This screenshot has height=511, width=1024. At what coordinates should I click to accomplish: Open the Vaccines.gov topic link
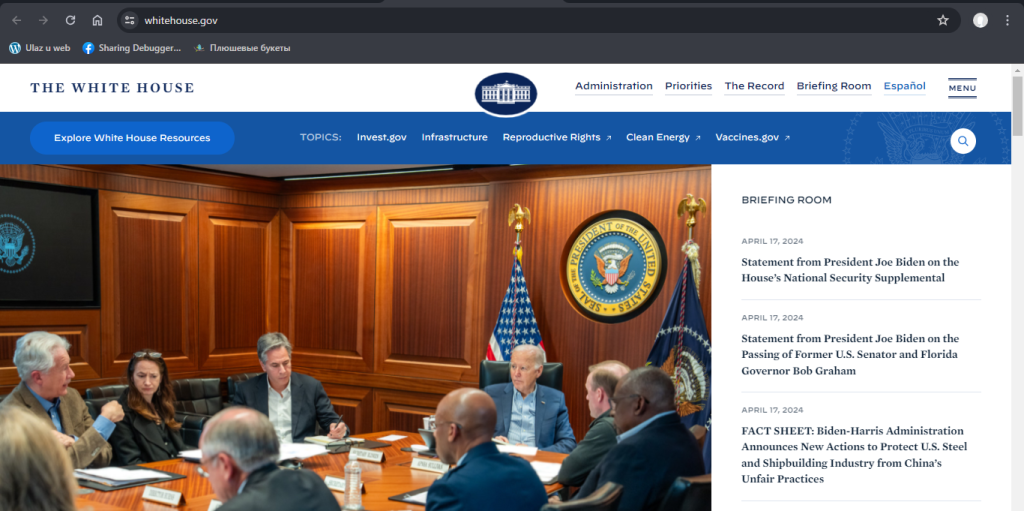(x=751, y=137)
